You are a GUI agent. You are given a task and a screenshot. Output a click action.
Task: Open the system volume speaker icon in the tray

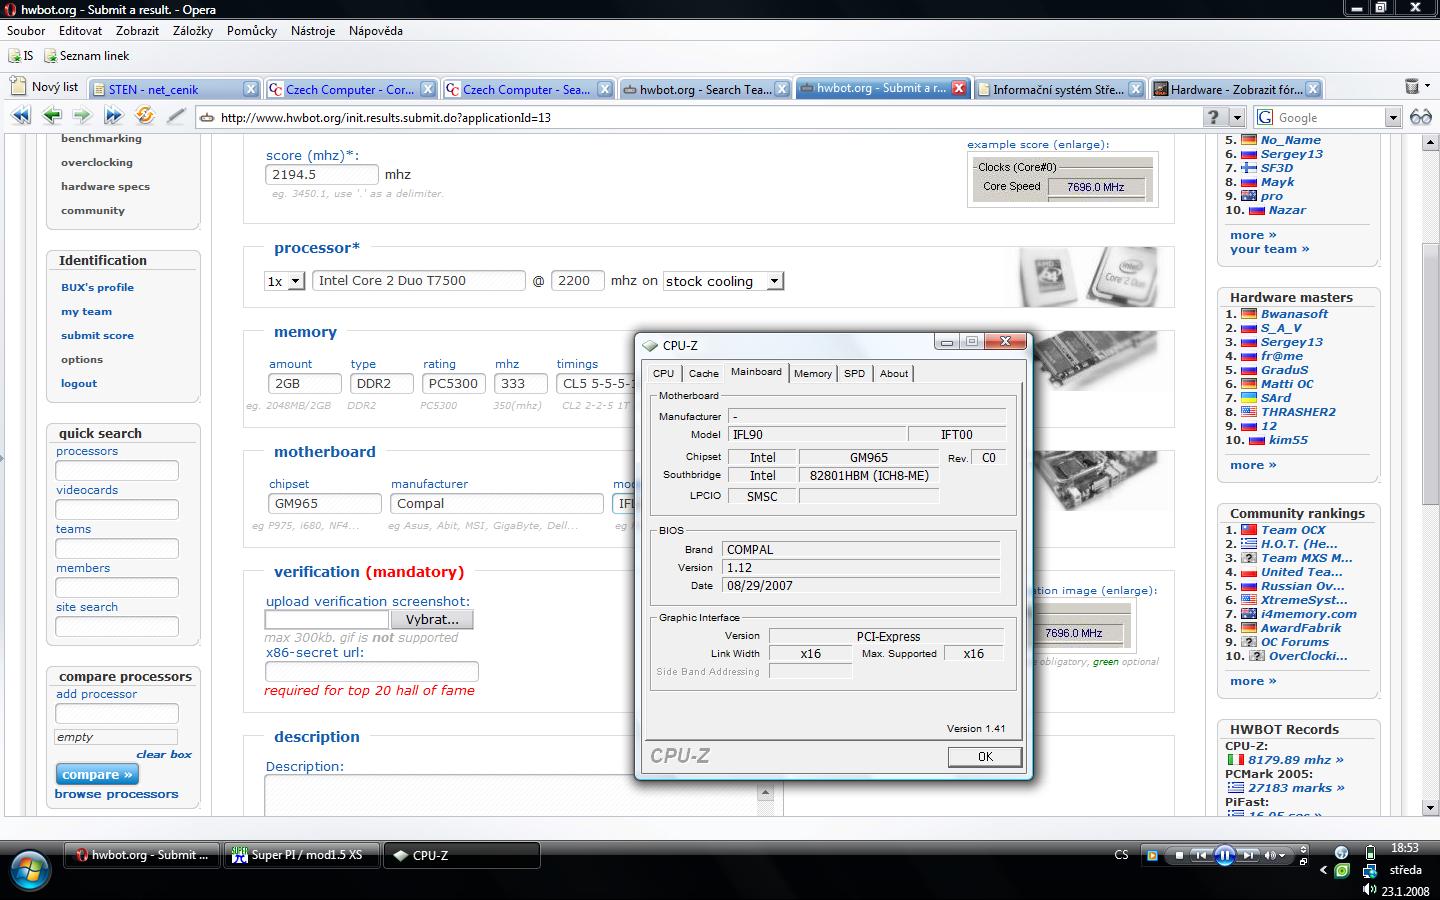(x=1369, y=890)
